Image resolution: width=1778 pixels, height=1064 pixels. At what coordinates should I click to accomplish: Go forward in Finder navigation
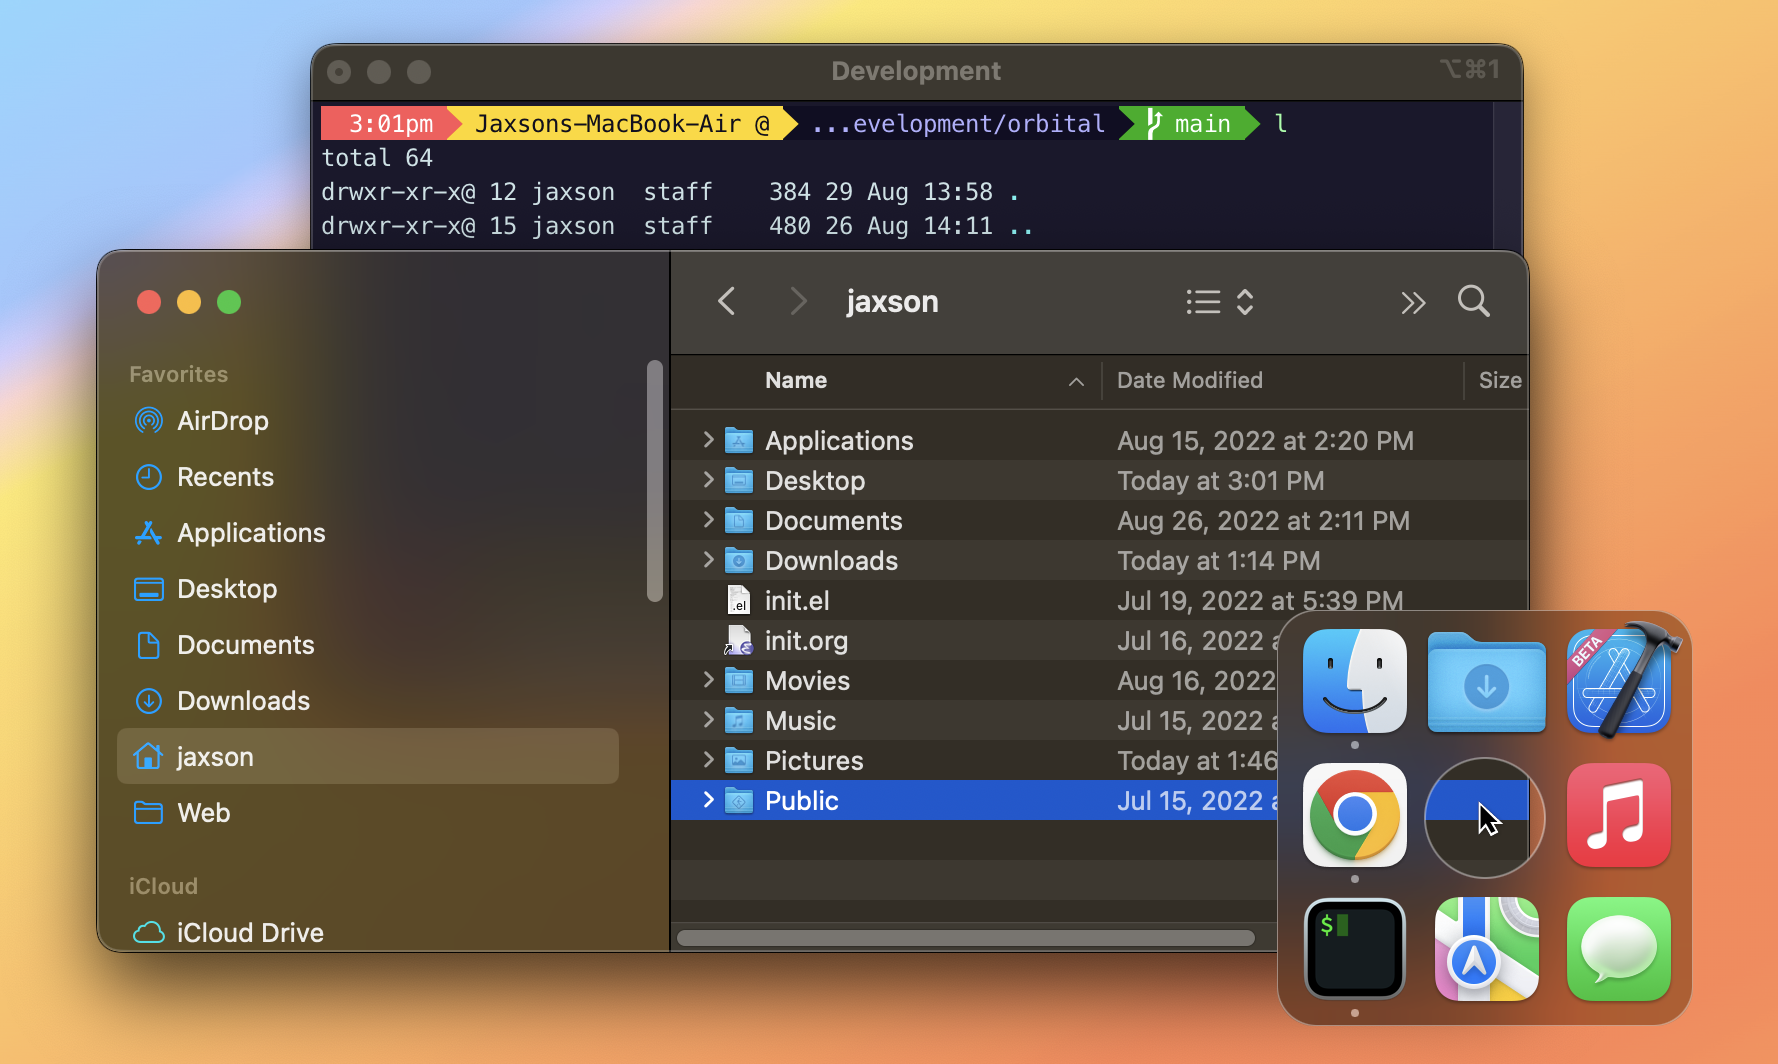797,301
